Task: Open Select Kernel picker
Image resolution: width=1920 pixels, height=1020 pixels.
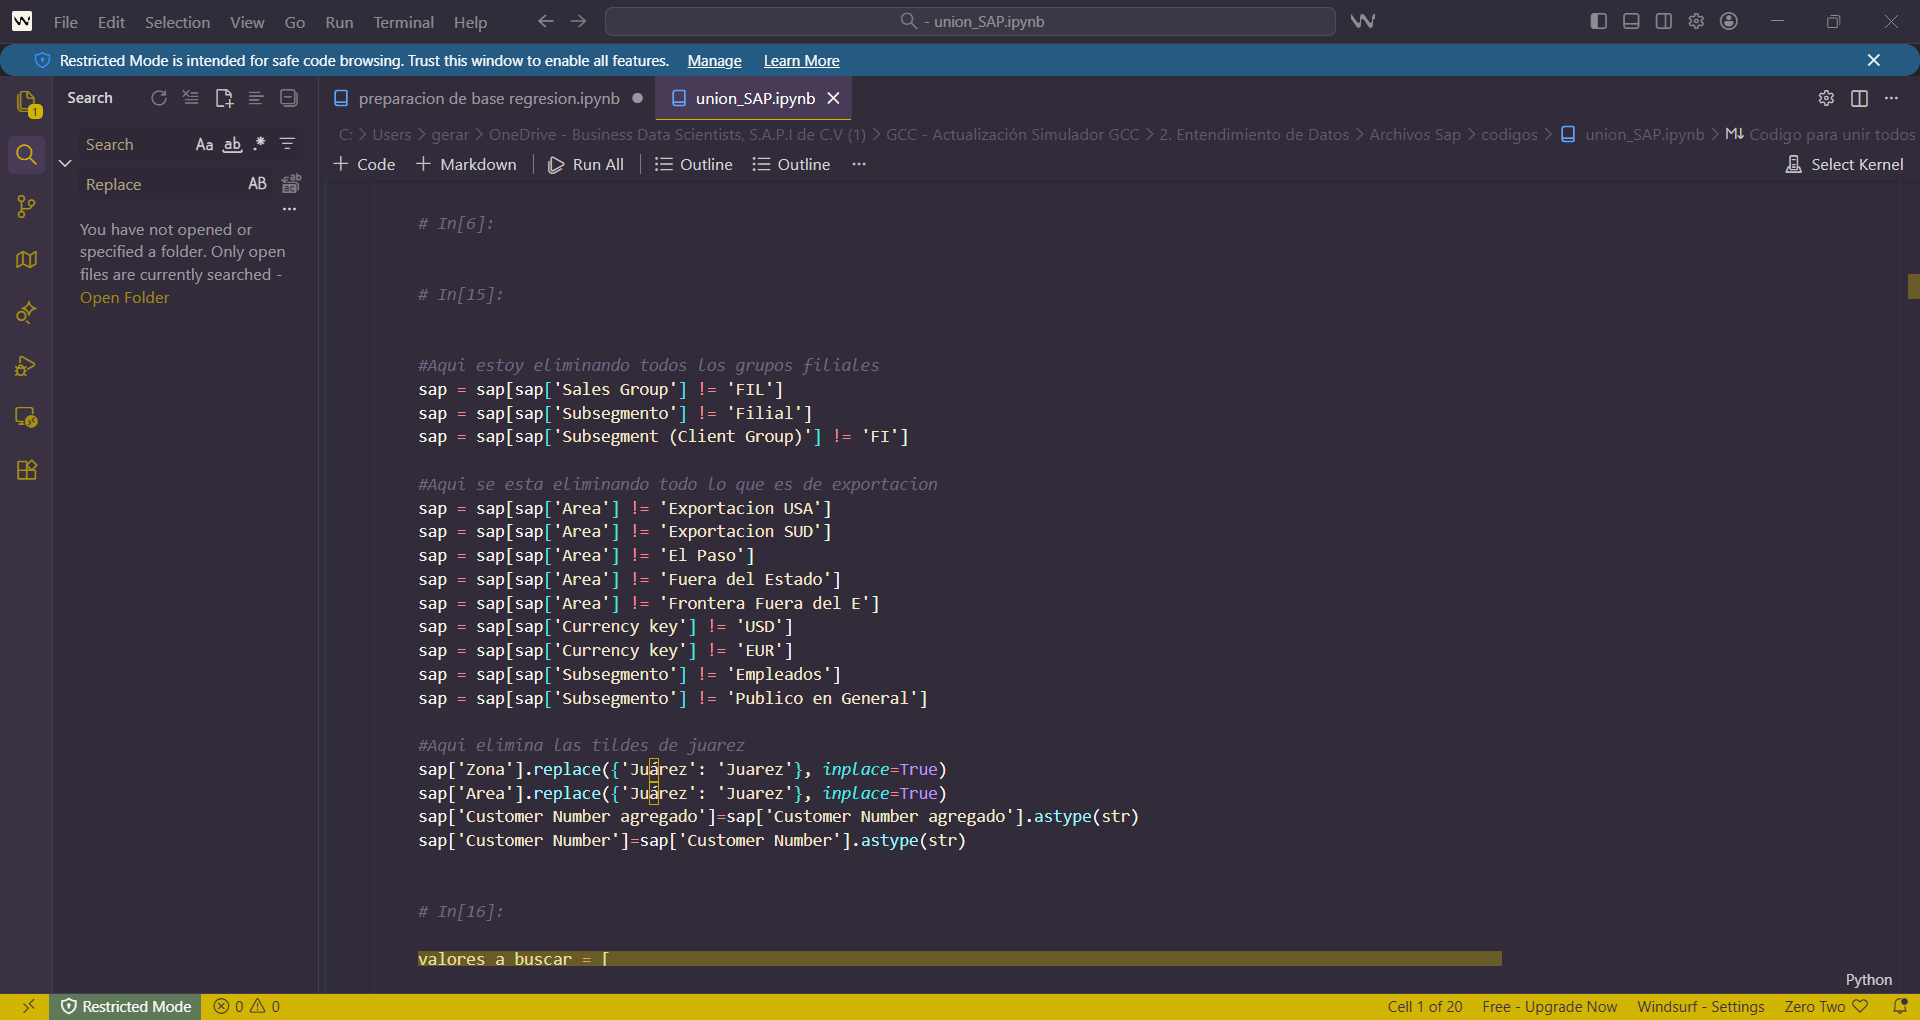Action: click(1845, 164)
